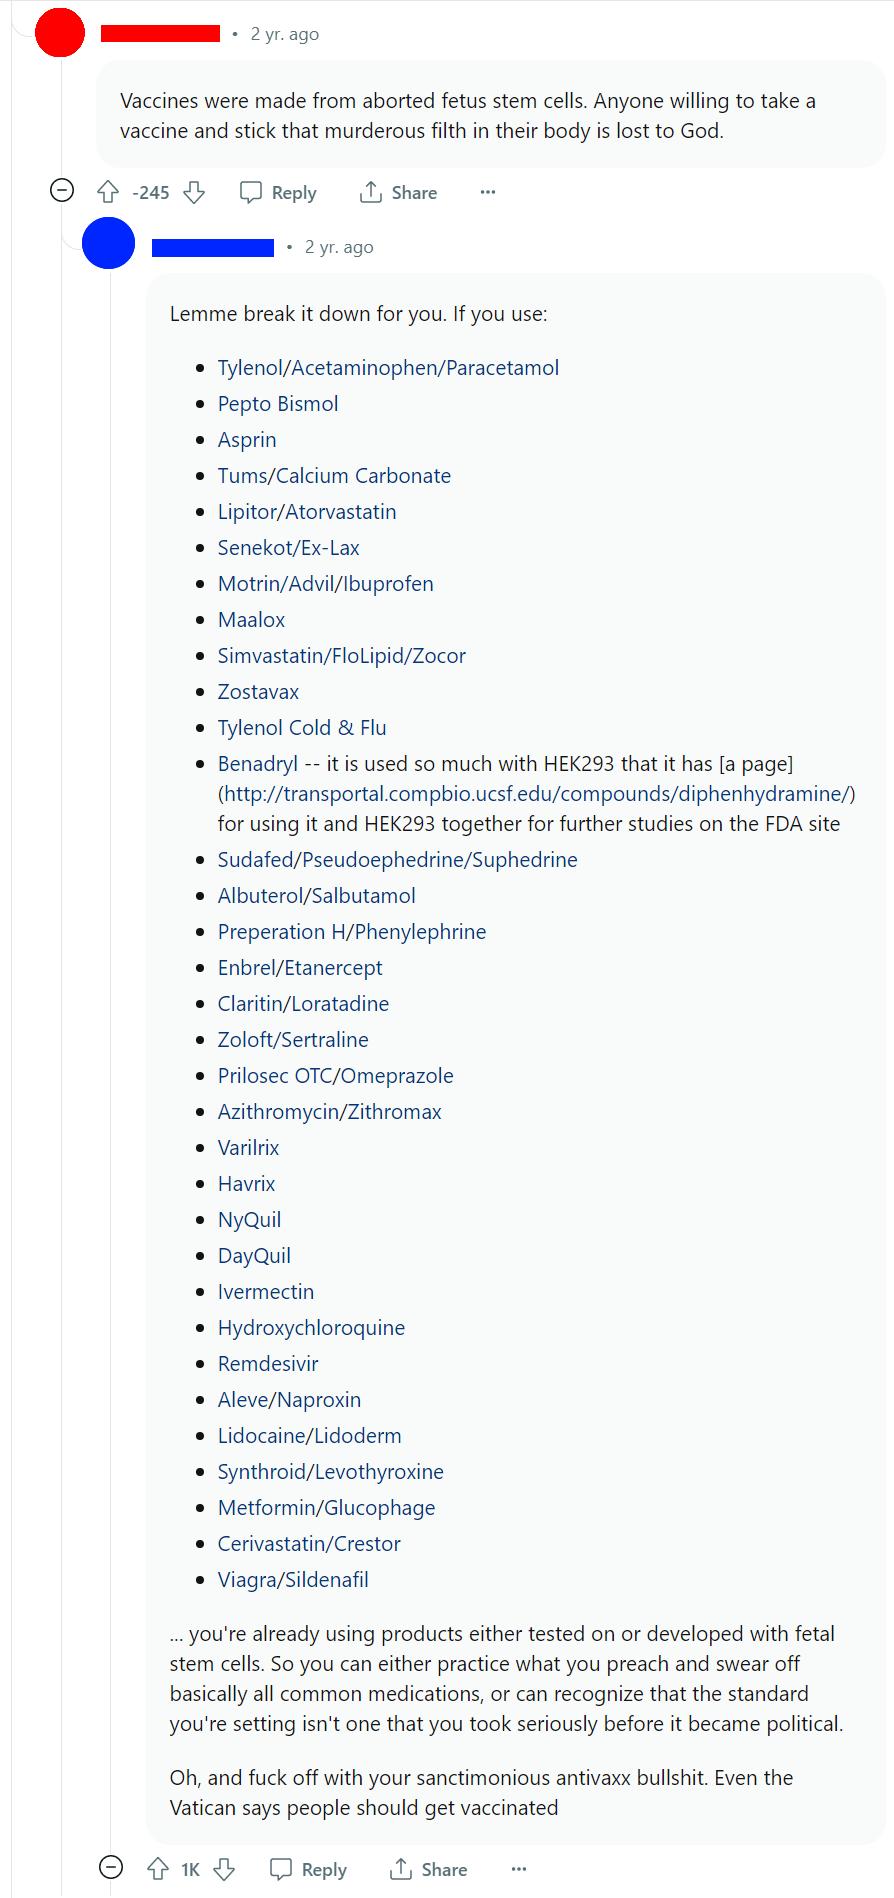894x1898 pixels.
Task: Toggle the downvote on the -245 comment
Action: 193,192
